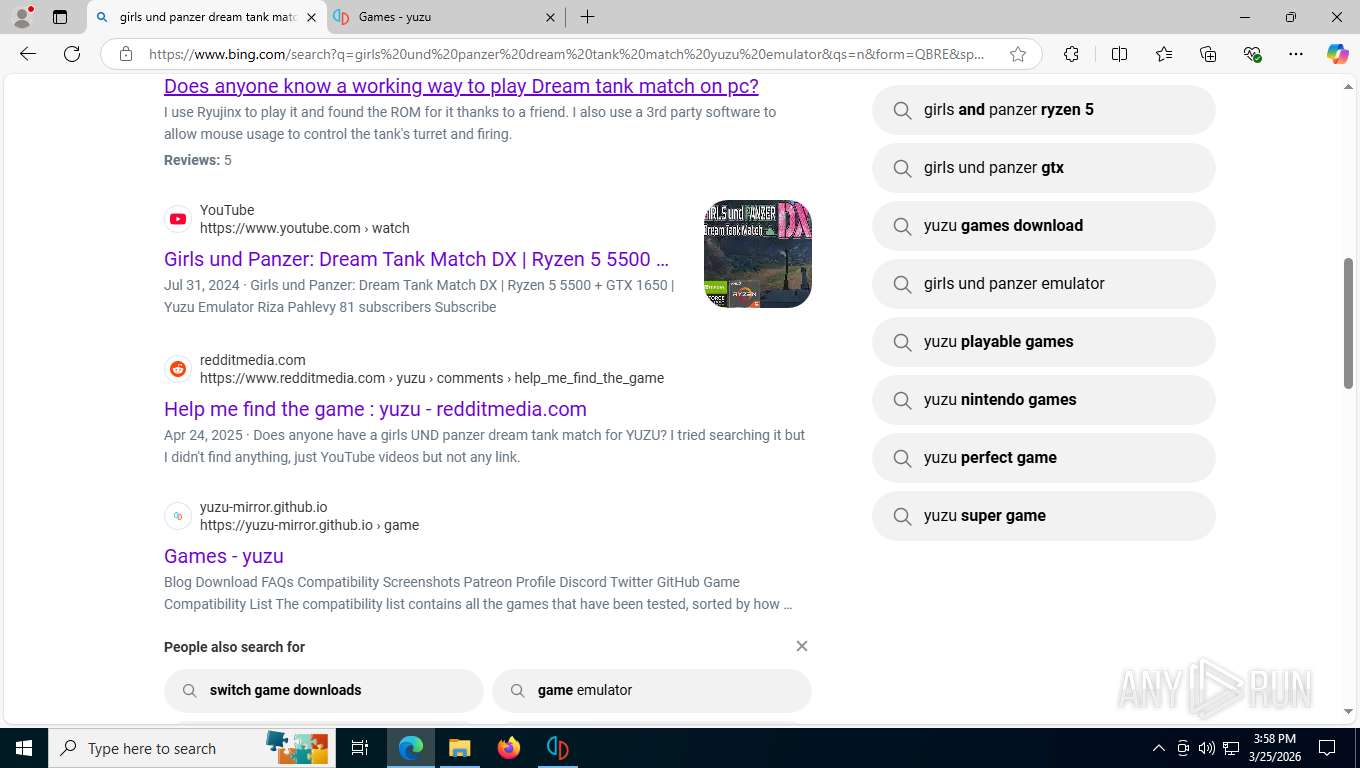Image resolution: width=1360 pixels, height=768 pixels.
Task: Refresh the current page
Action: [x=72, y=54]
